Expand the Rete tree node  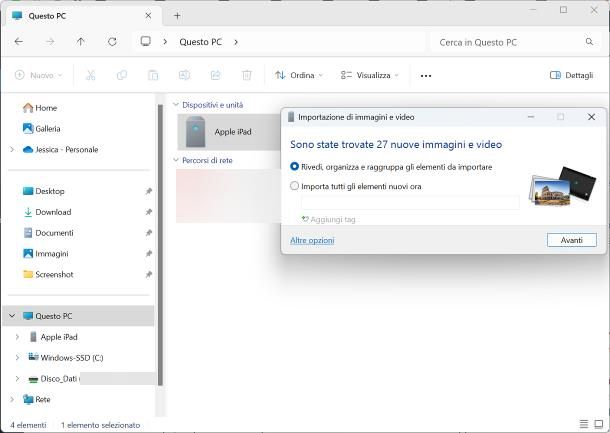click(12, 399)
